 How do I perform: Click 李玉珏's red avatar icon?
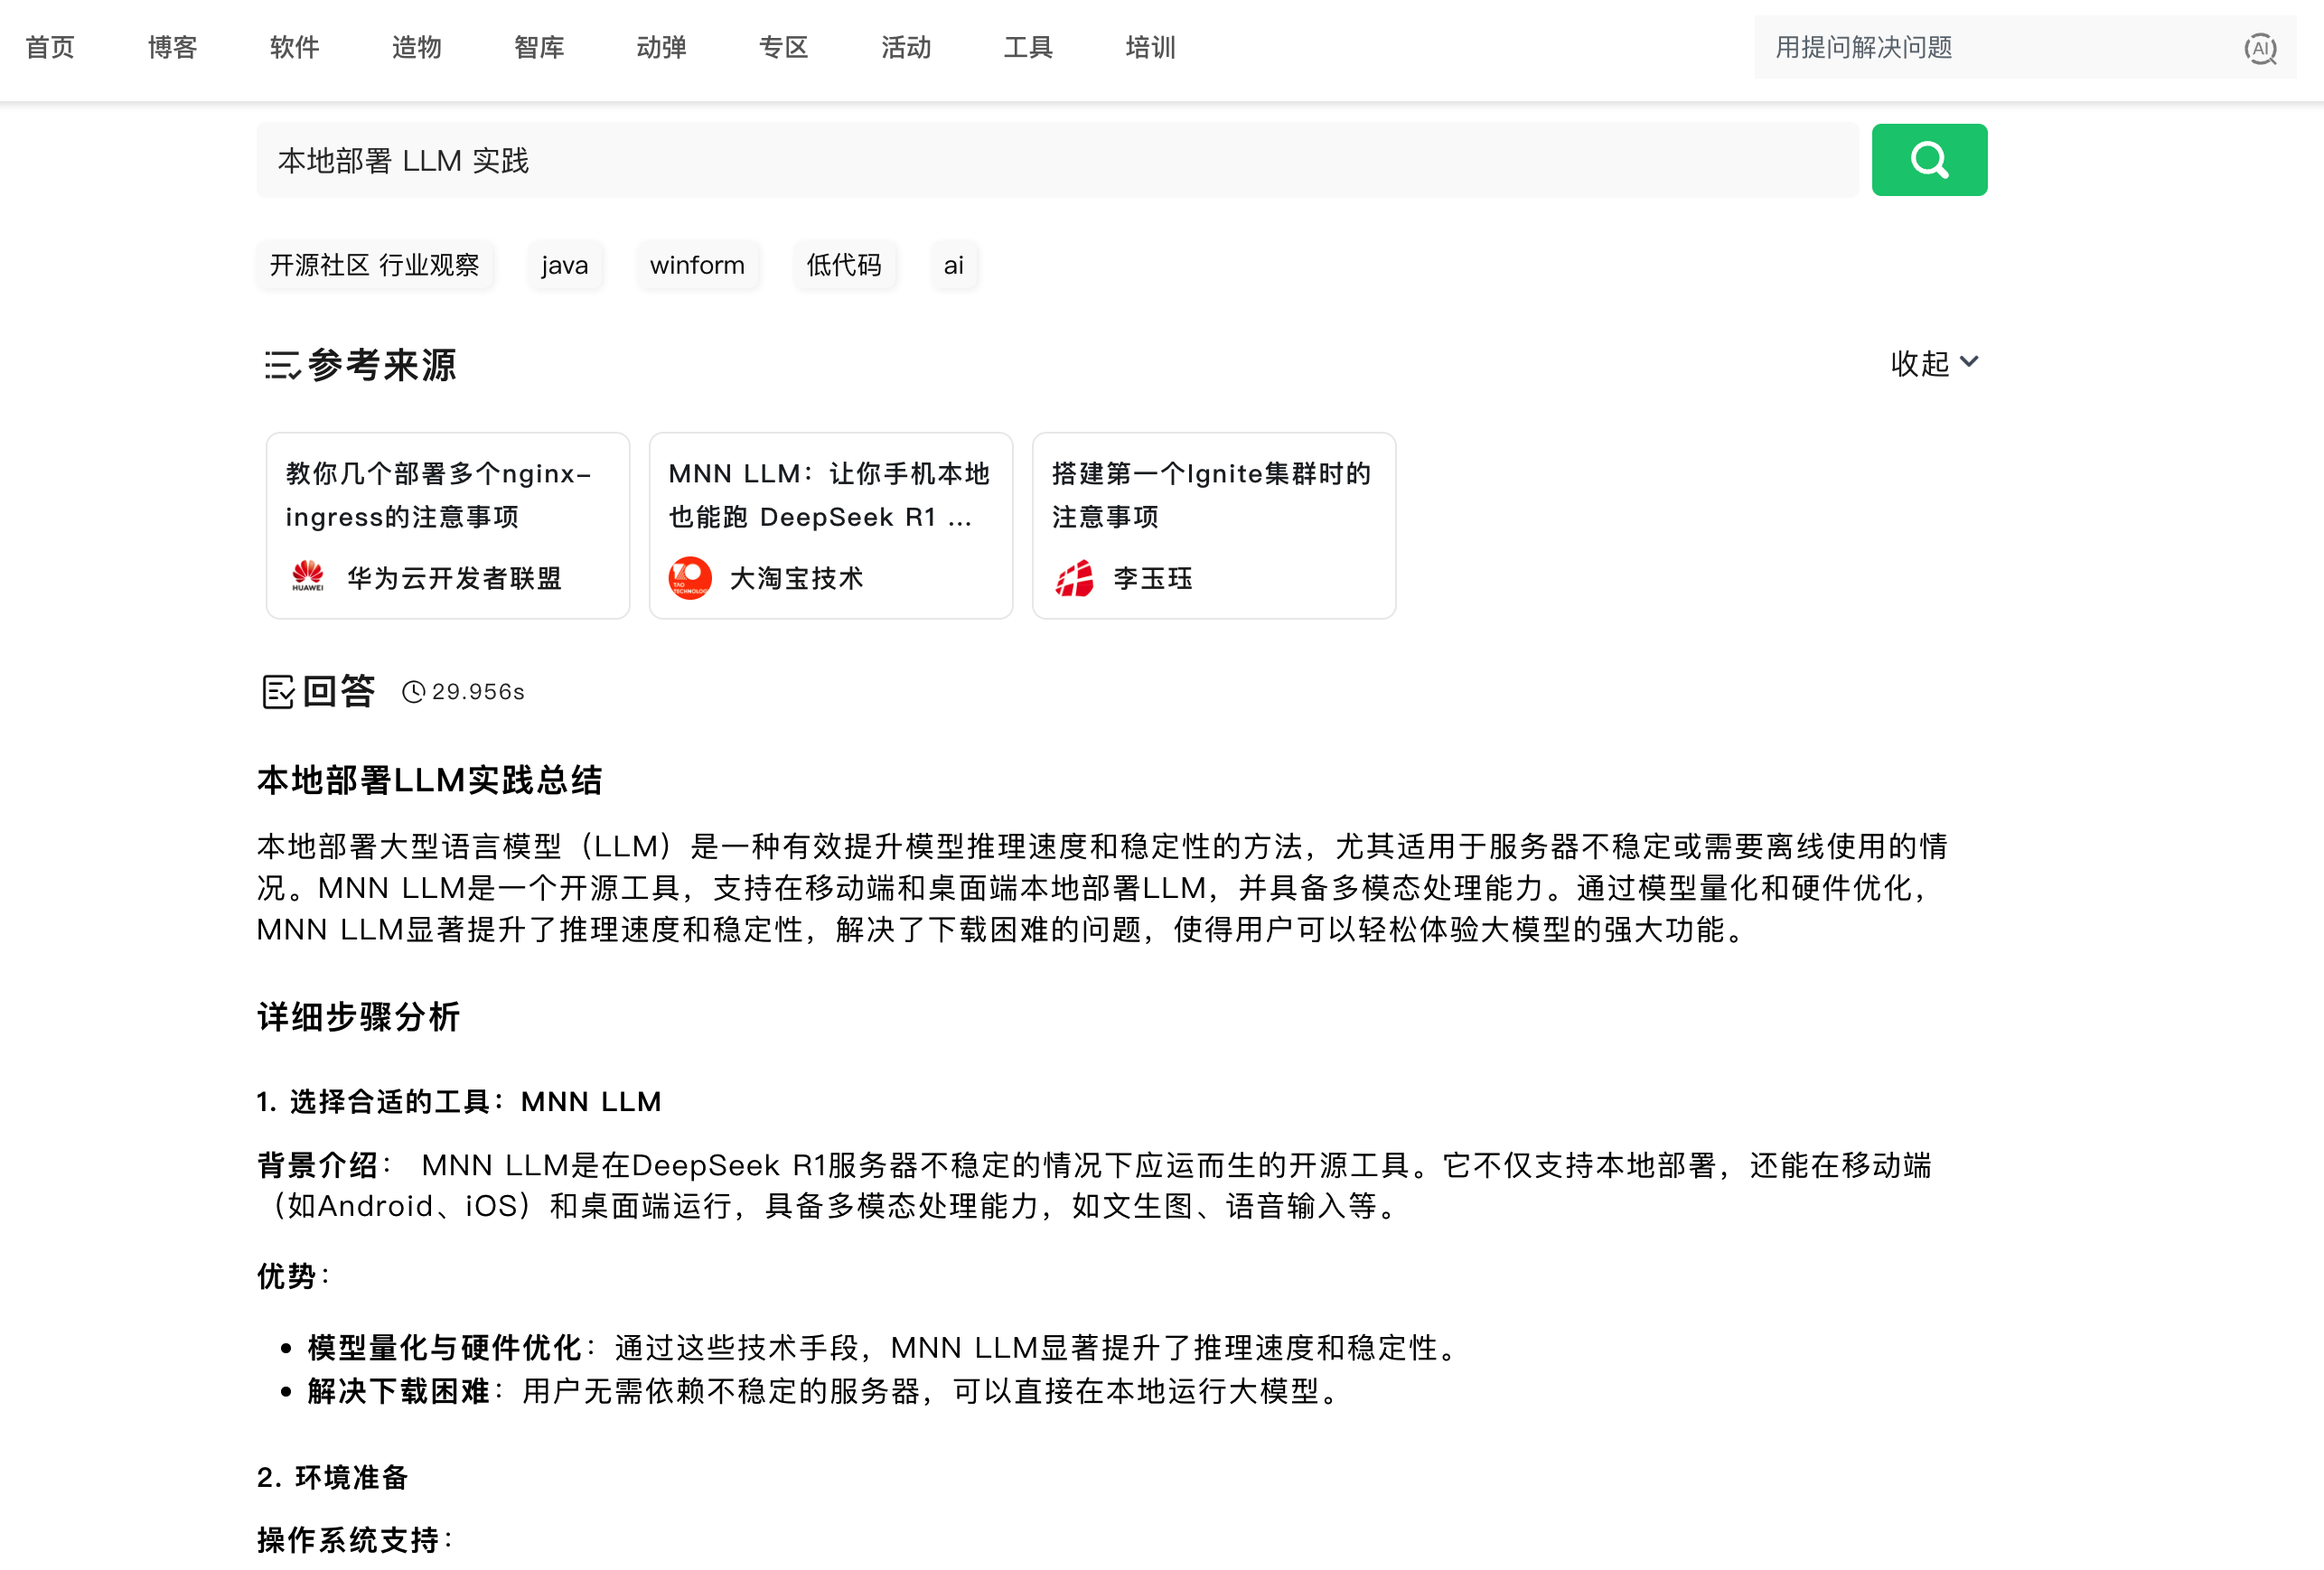click(1074, 577)
